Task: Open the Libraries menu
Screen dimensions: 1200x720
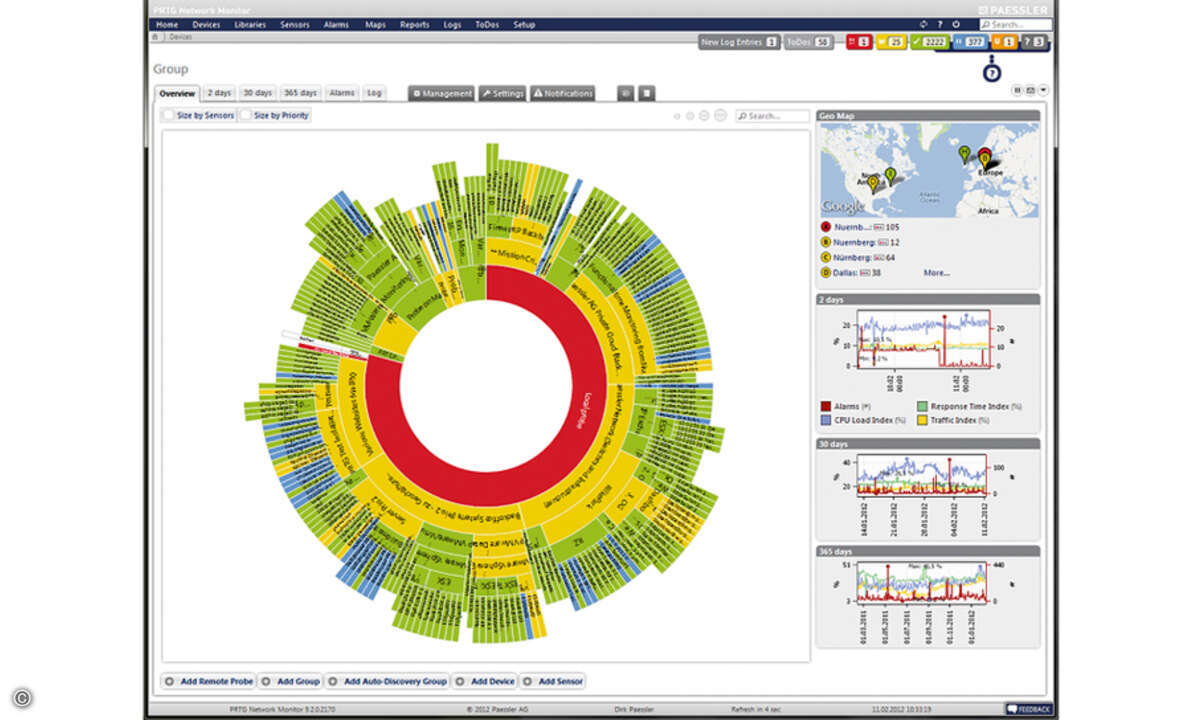Action: (x=250, y=24)
